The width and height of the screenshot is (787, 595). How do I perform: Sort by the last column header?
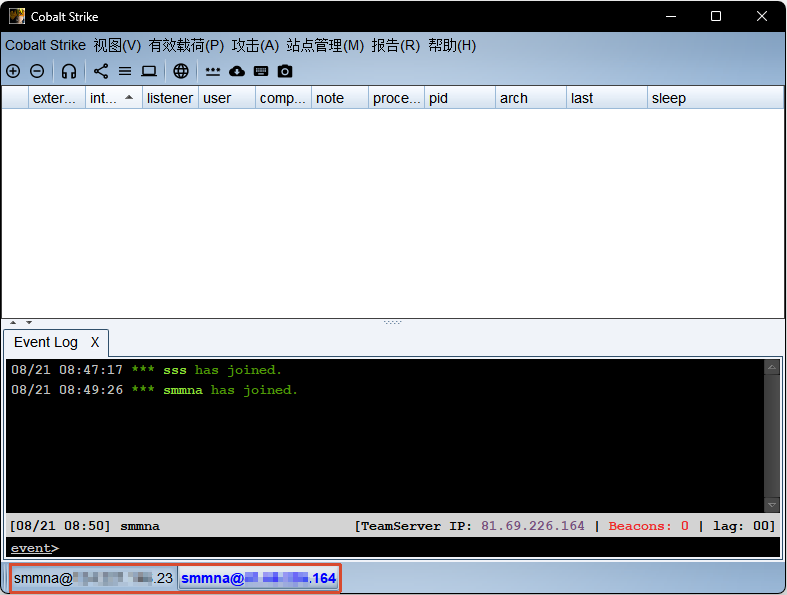point(607,98)
